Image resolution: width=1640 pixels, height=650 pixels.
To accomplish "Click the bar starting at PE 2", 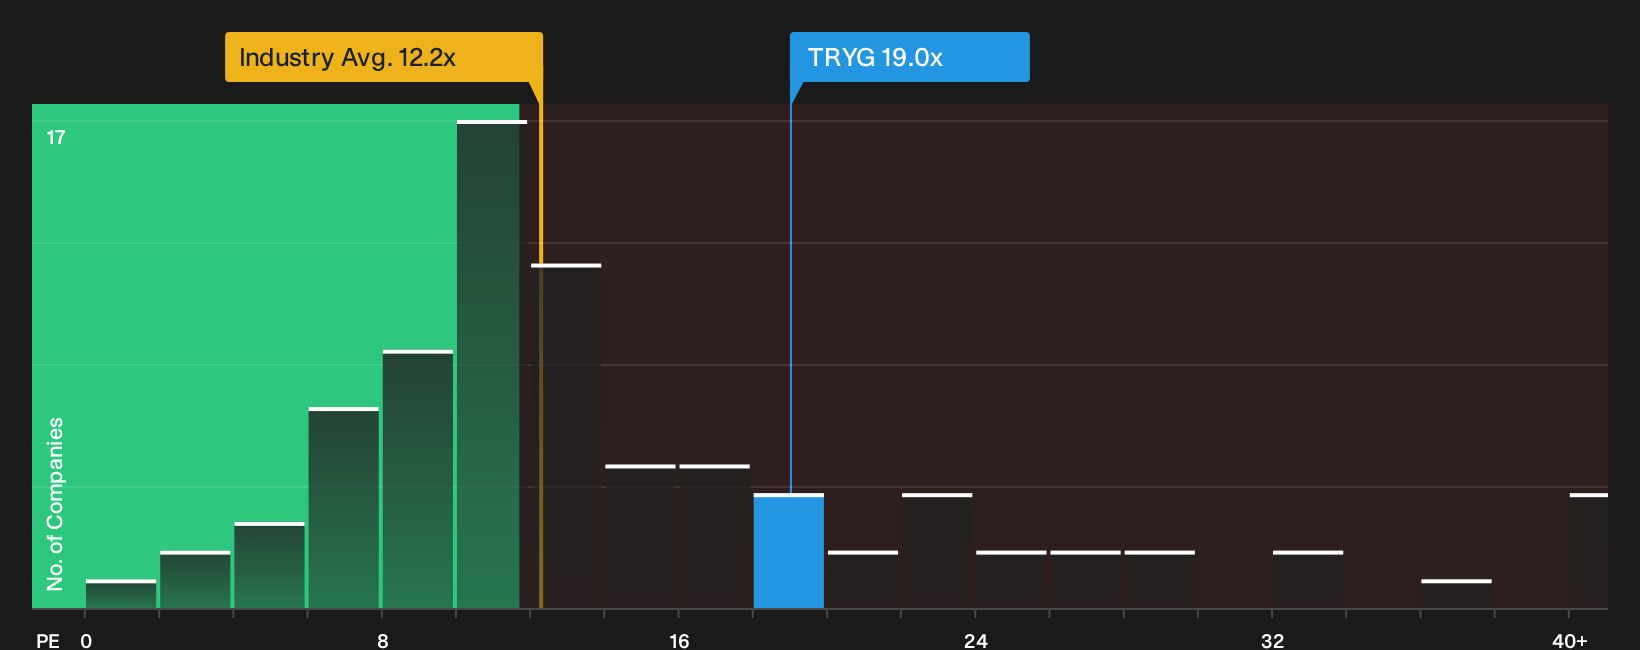I will (x=195, y=579).
